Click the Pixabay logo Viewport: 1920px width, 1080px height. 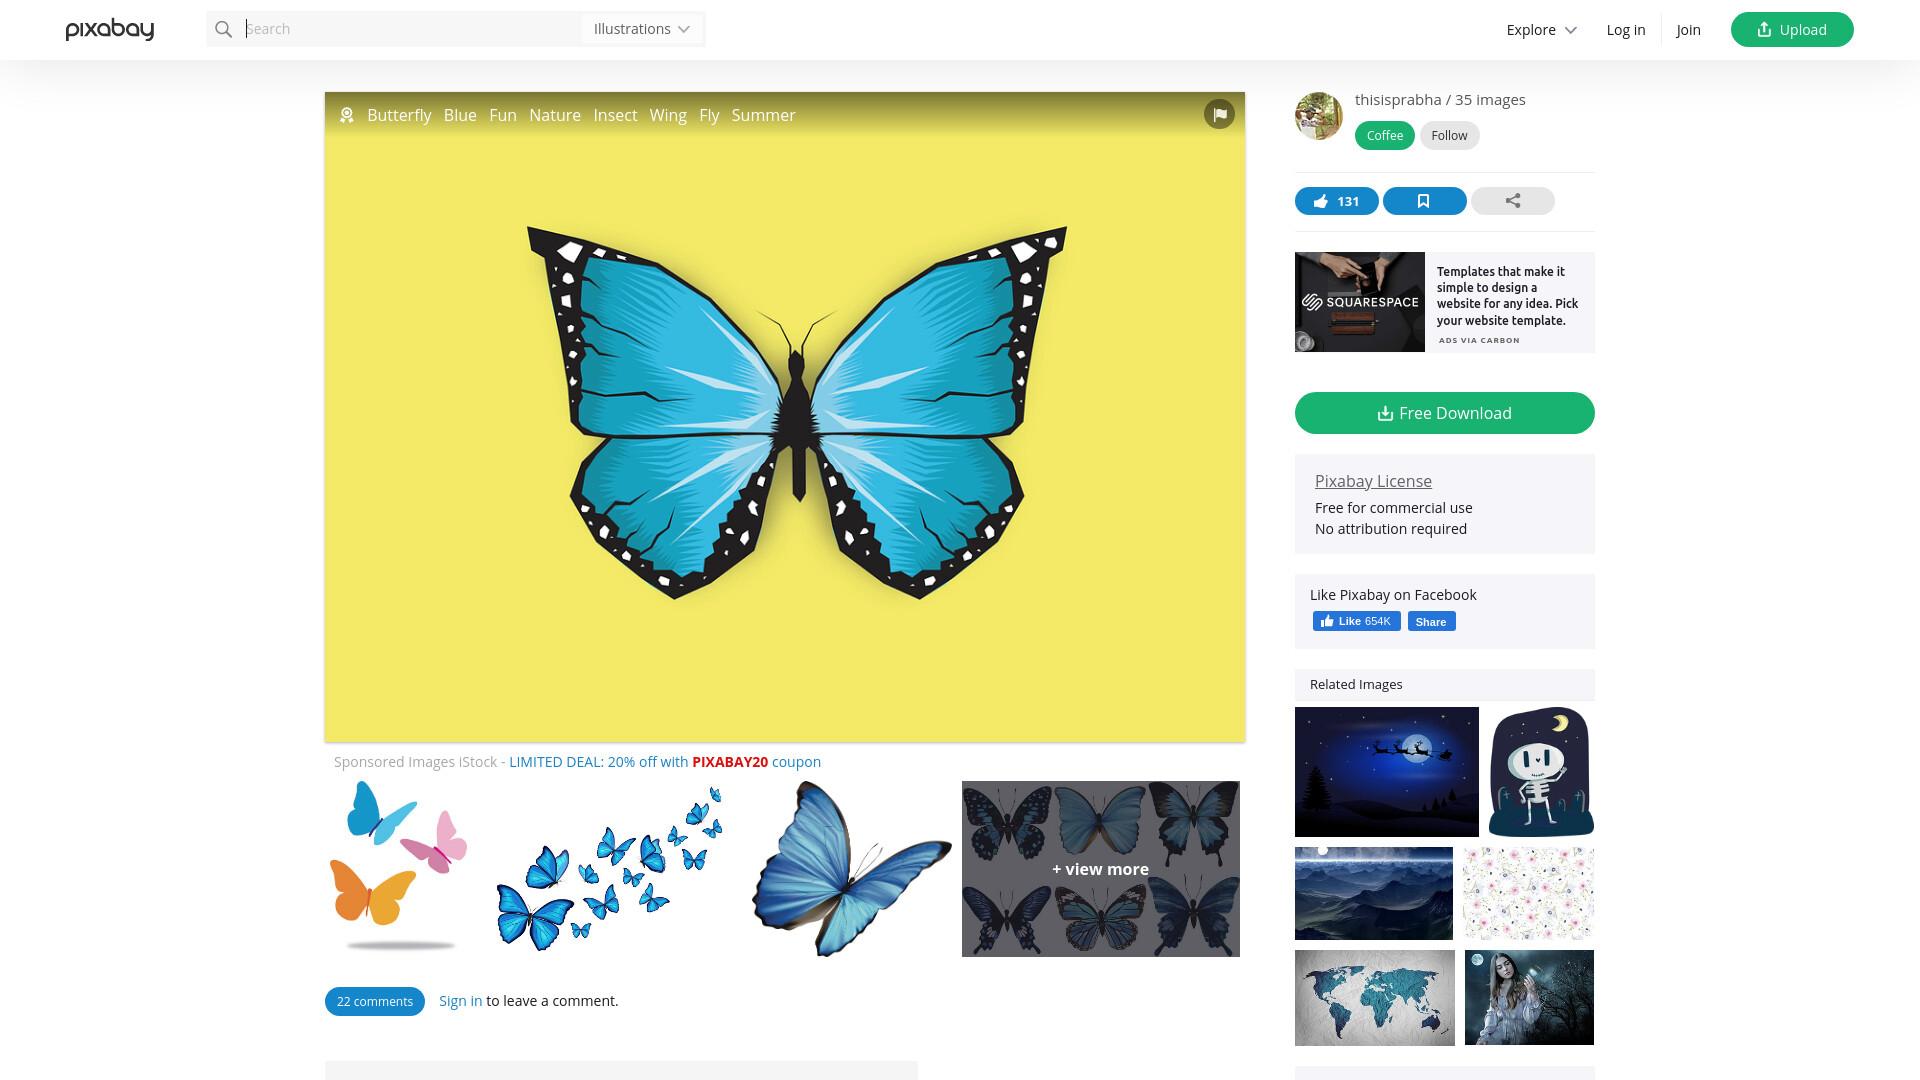click(110, 30)
